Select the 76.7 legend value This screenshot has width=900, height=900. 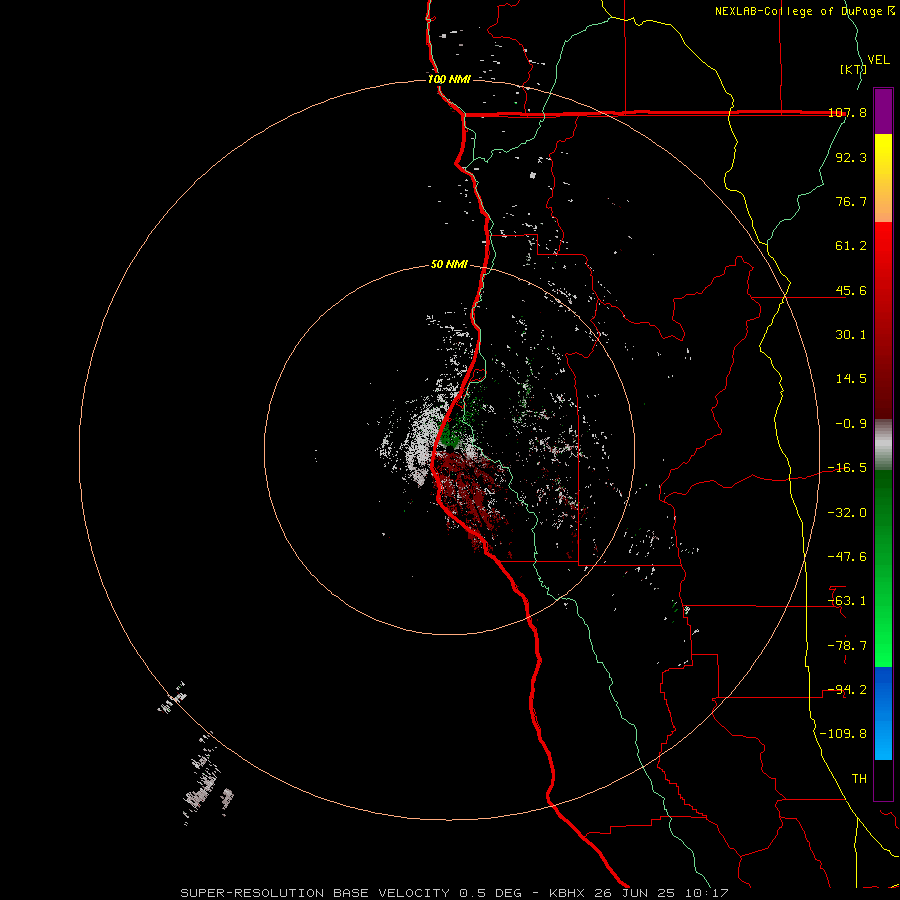(x=851, y=201)
